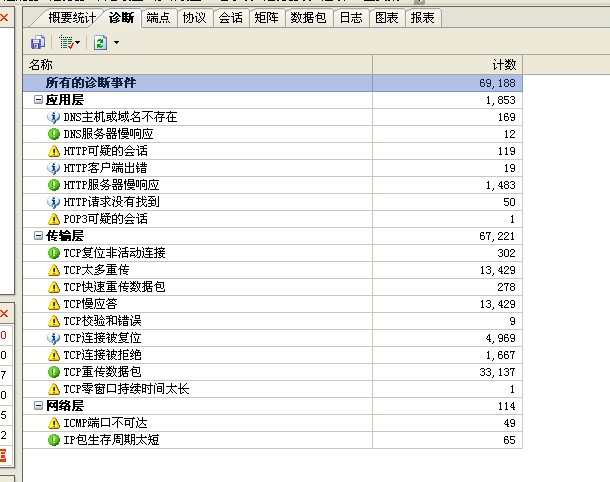Image resolution: width=610 pixels, height=482 pixels.
Task: Click warning icon of TCP校验和错误
Action: tap(53, 321)
